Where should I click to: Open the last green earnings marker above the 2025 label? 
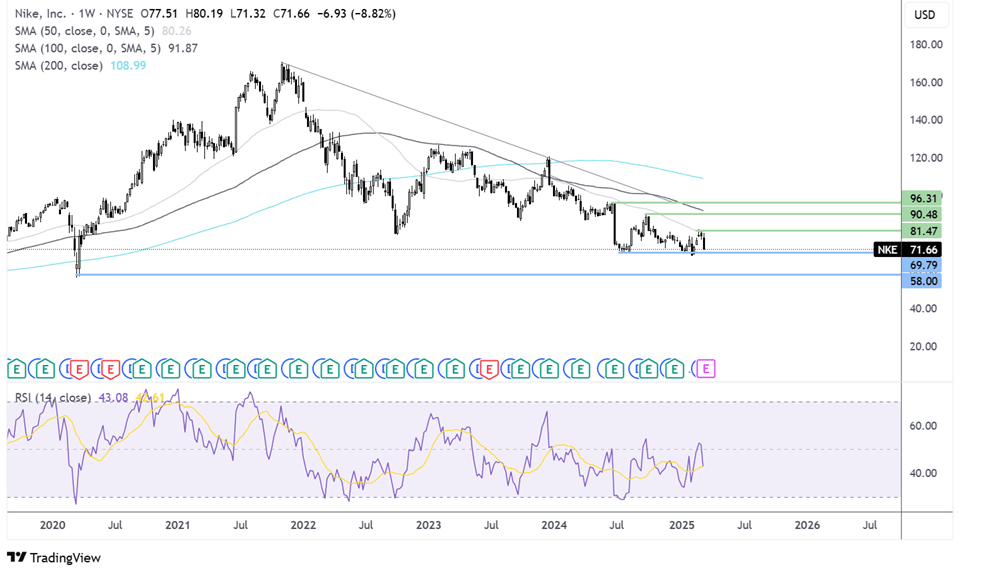675,369
